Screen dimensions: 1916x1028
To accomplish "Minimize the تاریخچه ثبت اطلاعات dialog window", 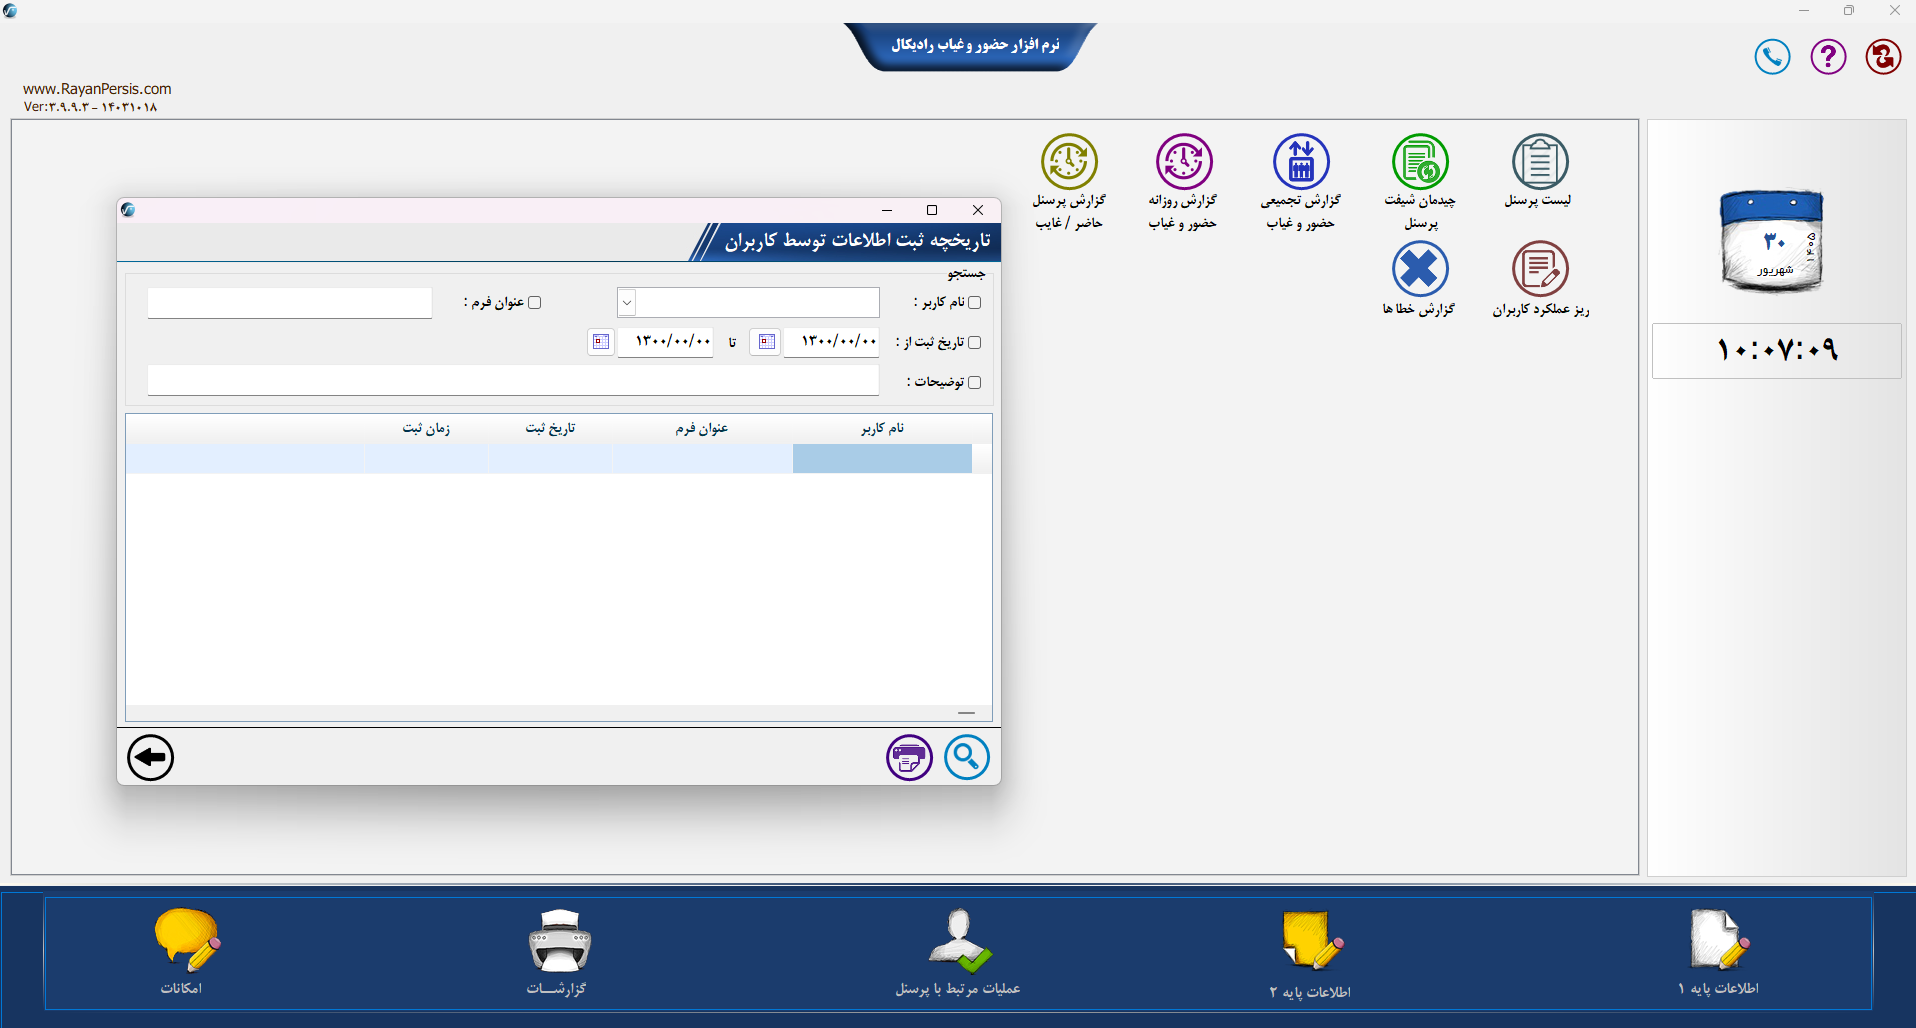I will [887, 210].
